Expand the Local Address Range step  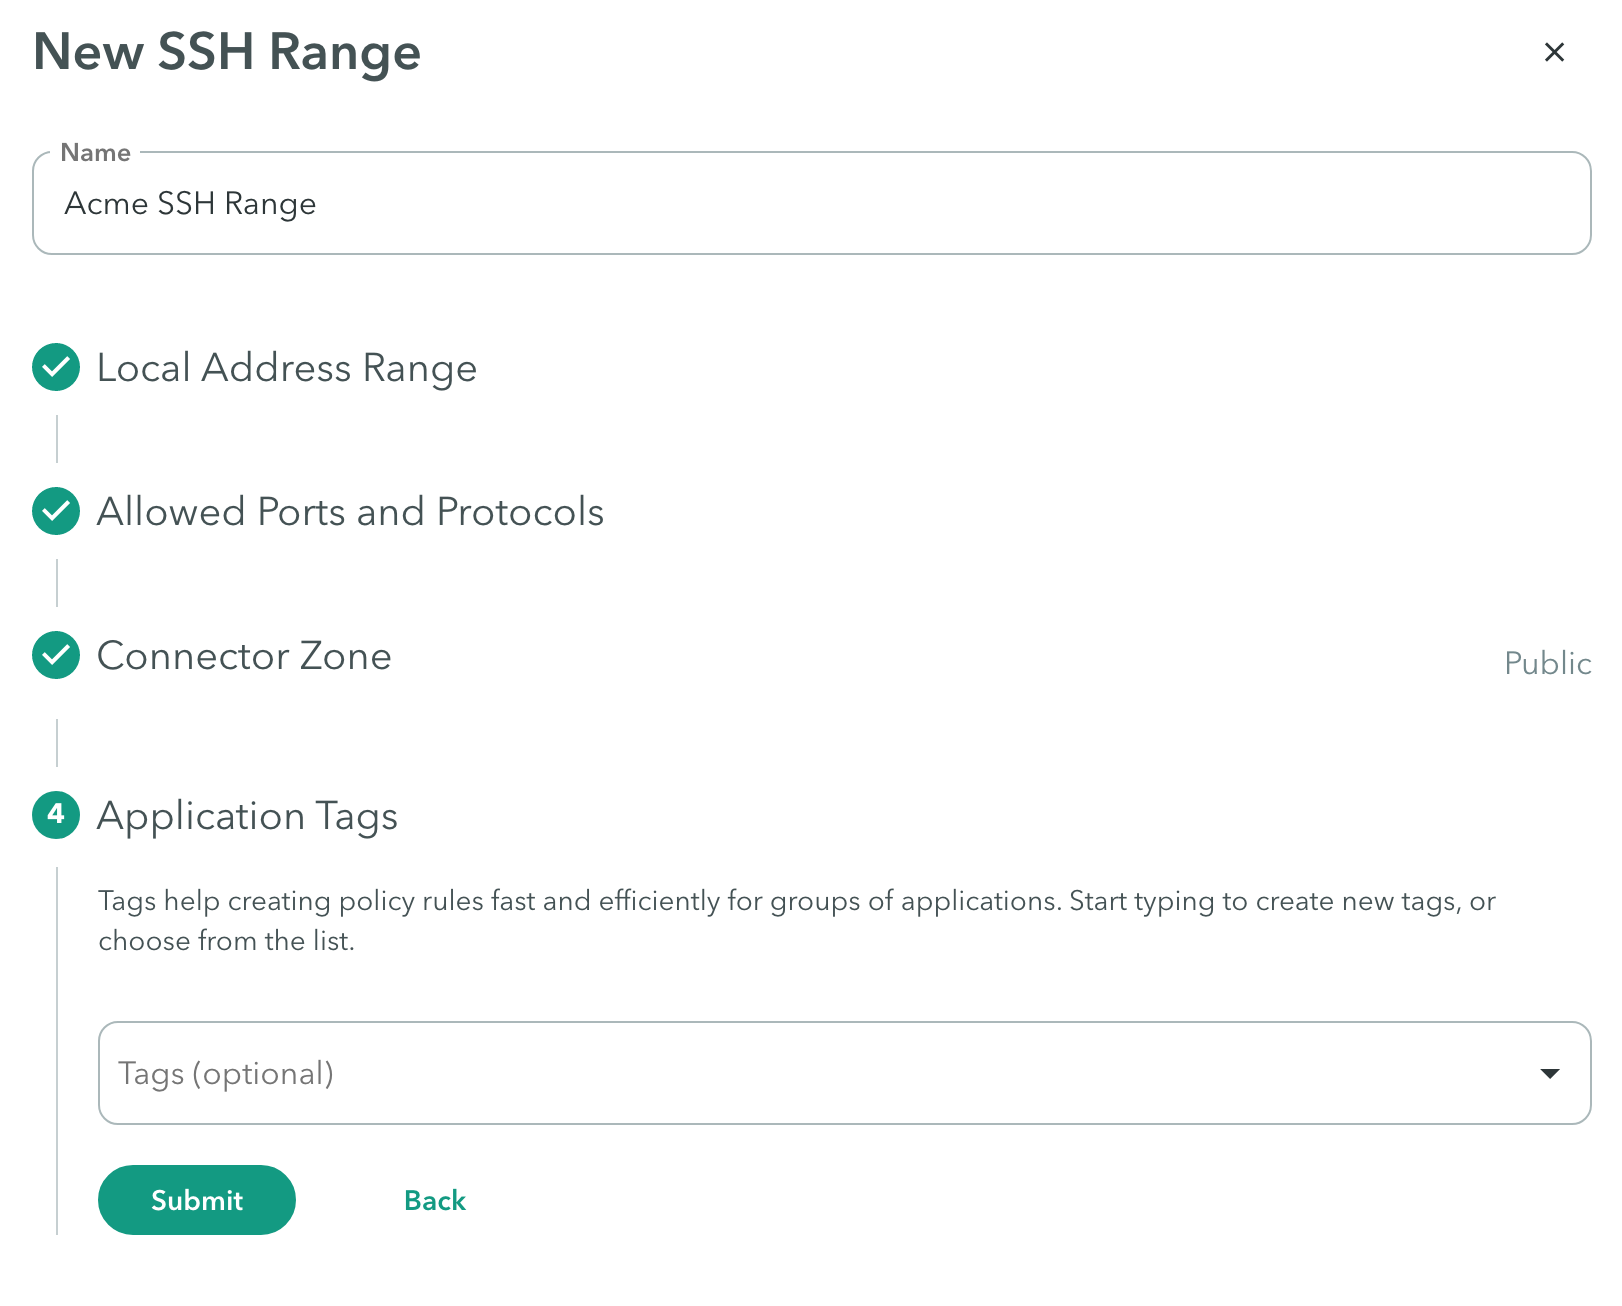pyautogui.click(x=286, y=368)
